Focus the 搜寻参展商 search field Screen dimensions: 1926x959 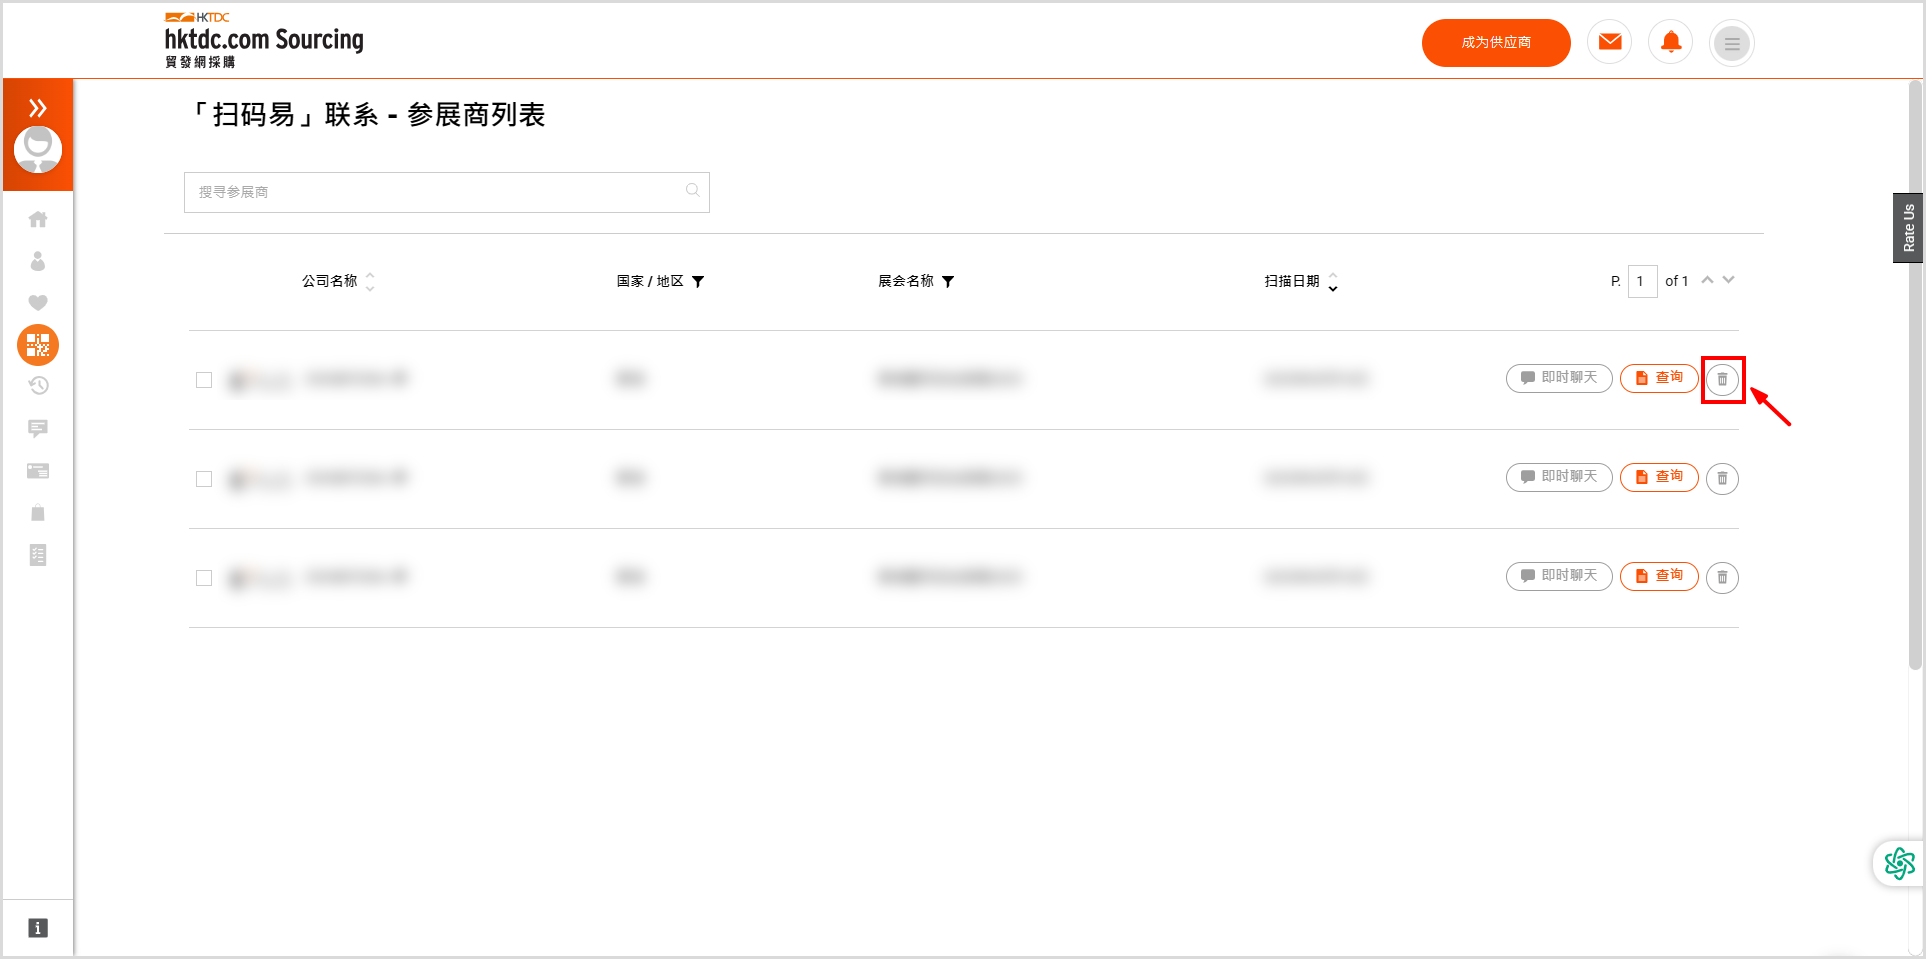point(446,192)
